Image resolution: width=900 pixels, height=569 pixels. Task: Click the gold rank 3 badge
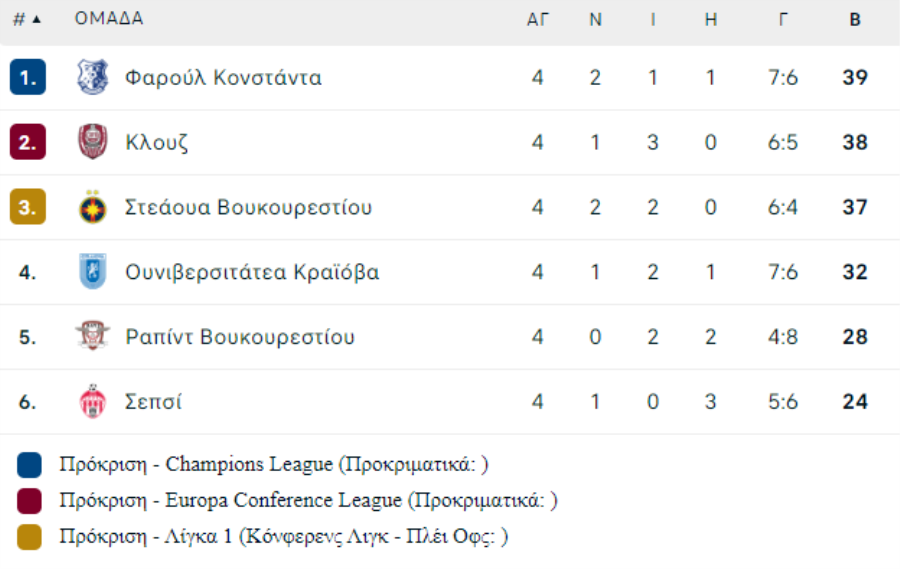pos(28,207)
